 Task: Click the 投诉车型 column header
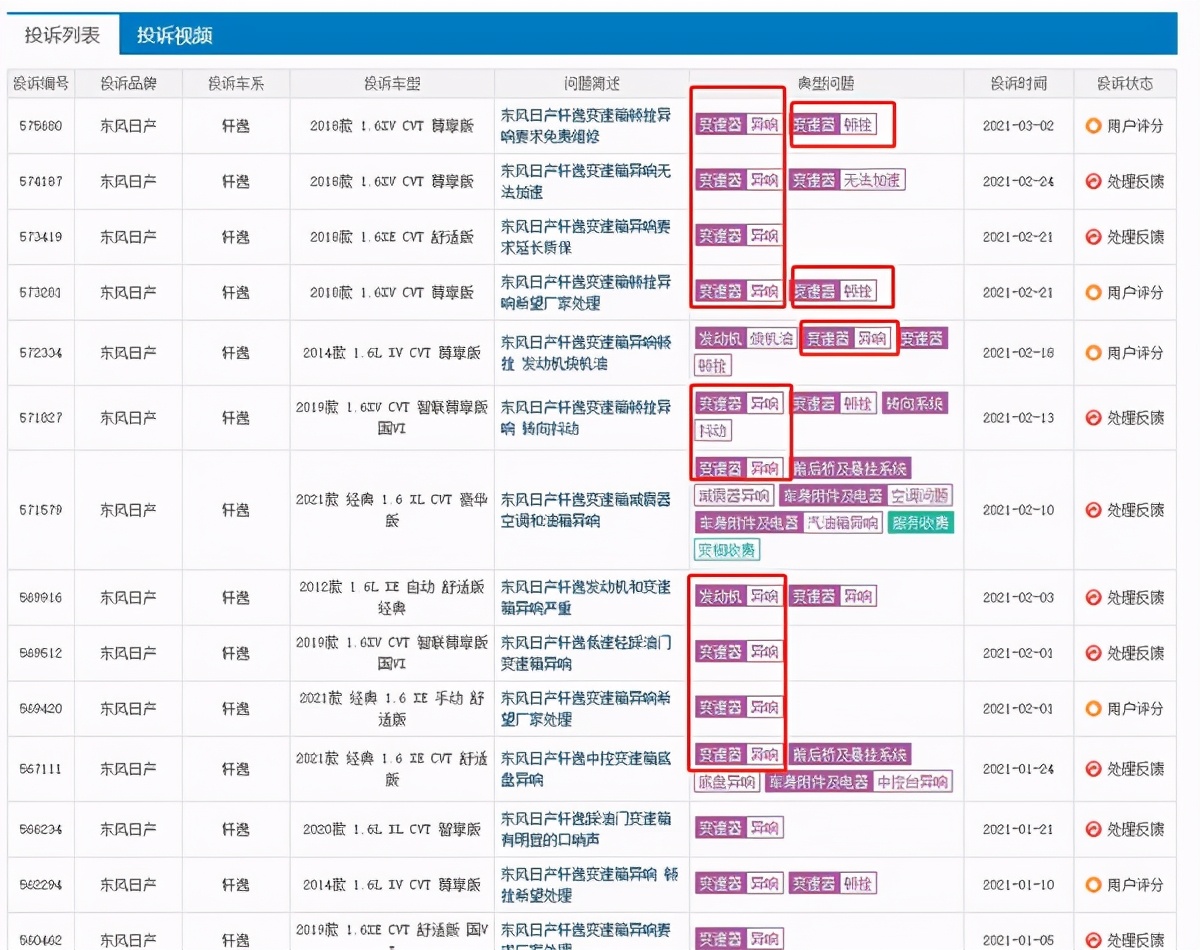(392, 84)
